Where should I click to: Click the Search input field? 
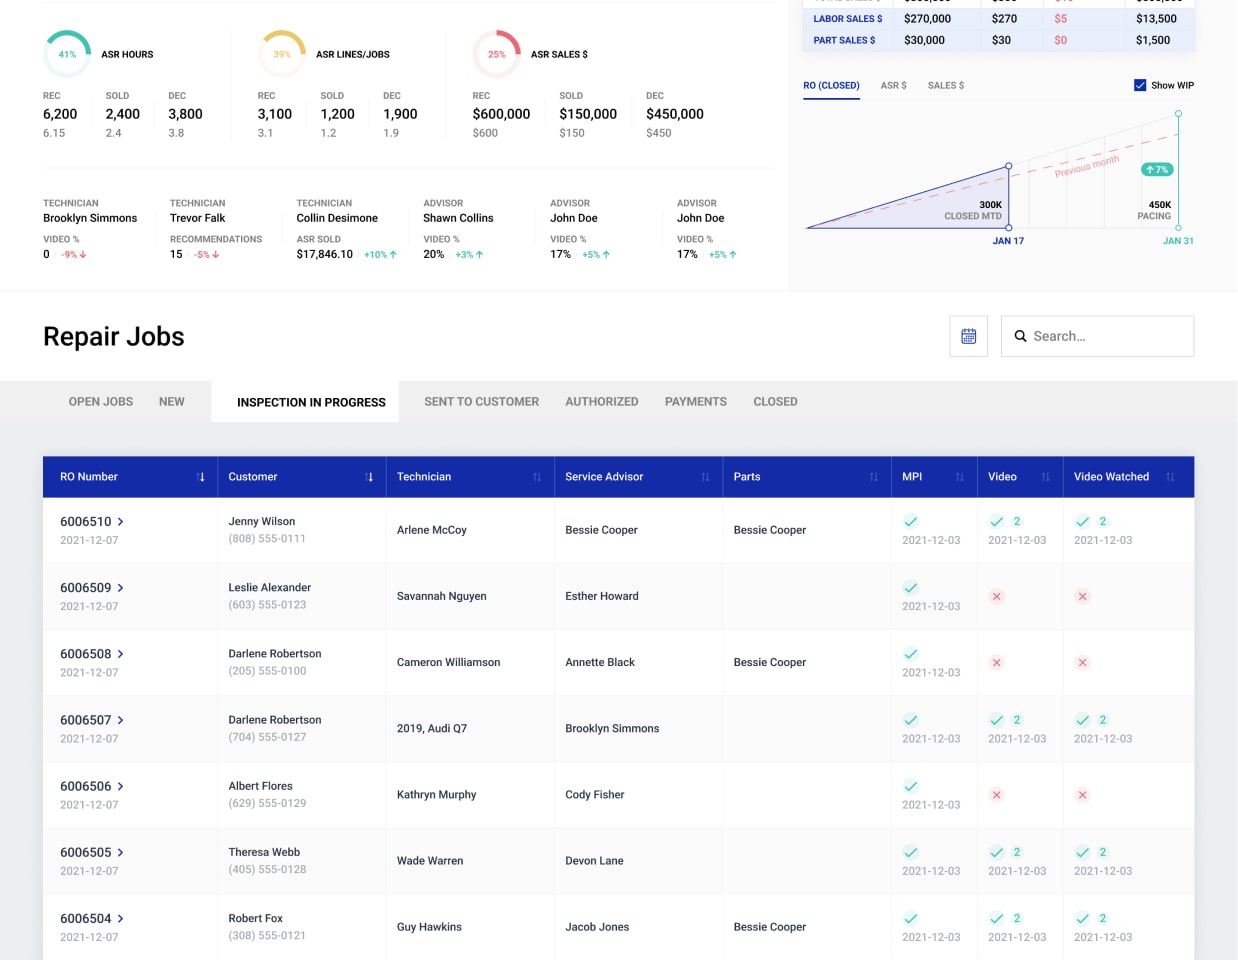coord(1097,336)
